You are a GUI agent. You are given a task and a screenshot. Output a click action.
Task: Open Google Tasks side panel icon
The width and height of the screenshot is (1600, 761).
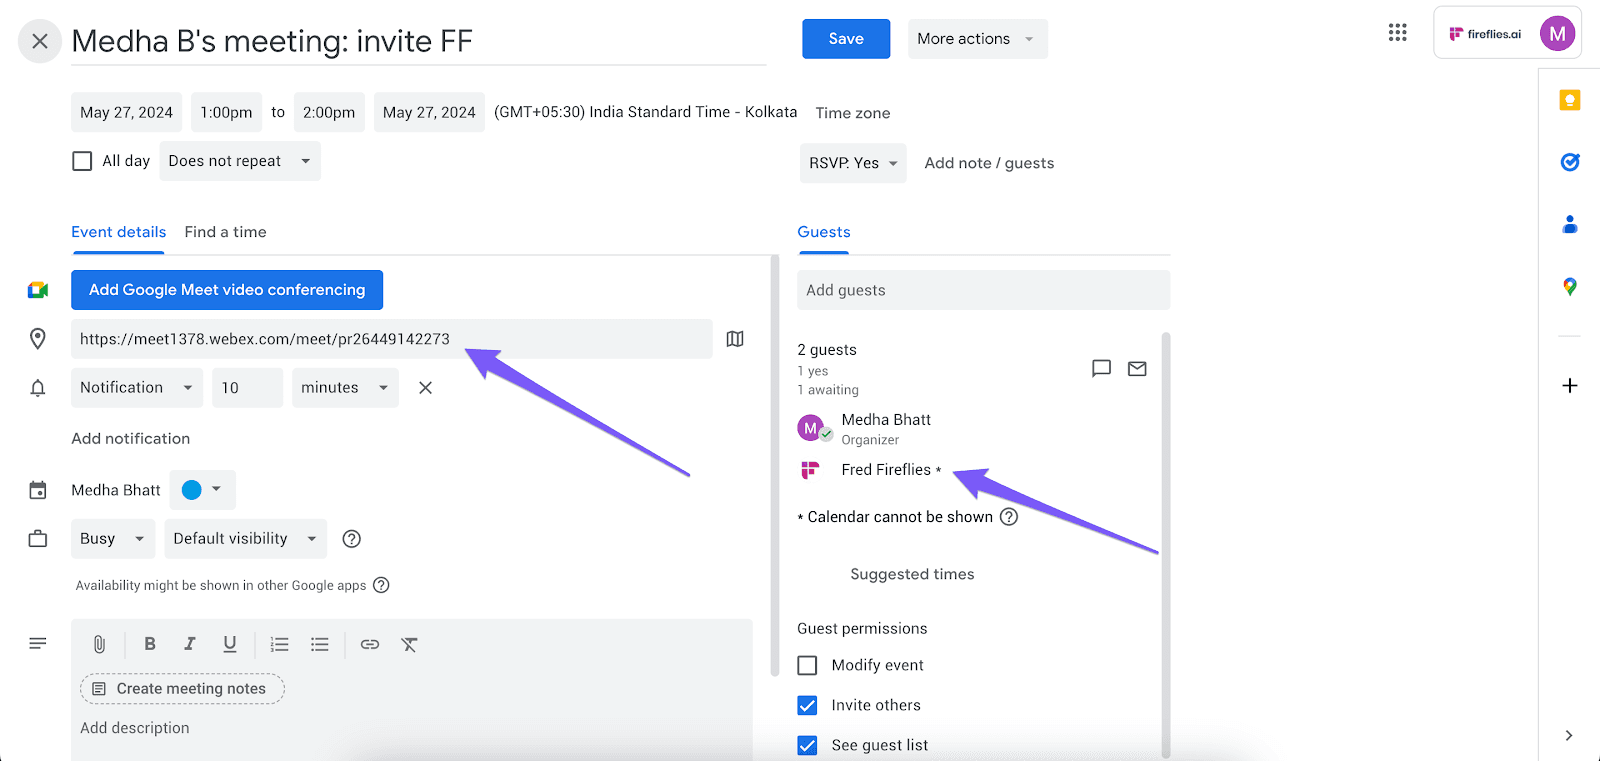pos(1569,162)
